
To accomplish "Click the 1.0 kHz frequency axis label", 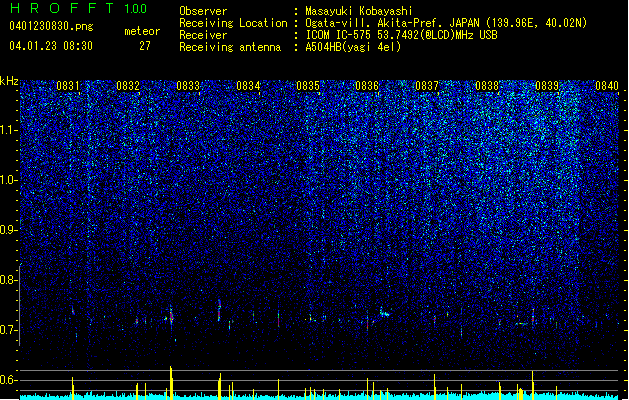I will pos(9,181).
